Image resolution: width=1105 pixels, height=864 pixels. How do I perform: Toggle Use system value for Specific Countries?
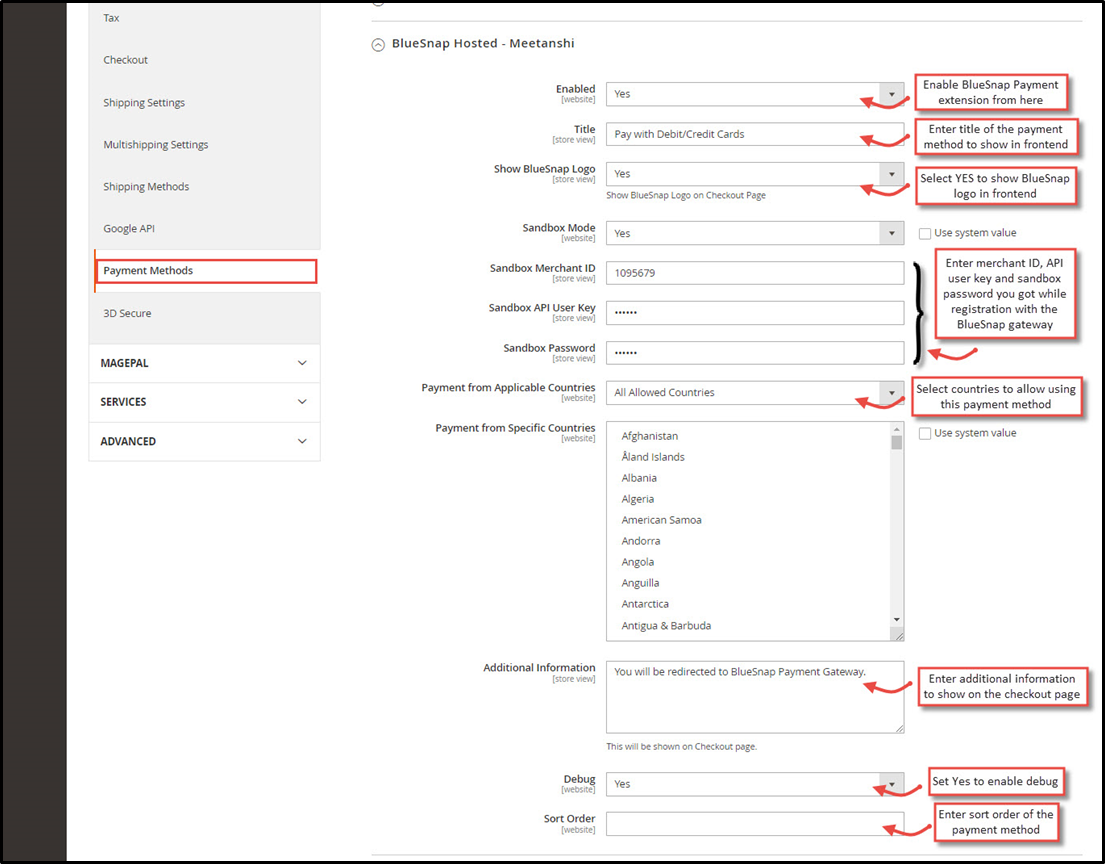tap(925, 433)
